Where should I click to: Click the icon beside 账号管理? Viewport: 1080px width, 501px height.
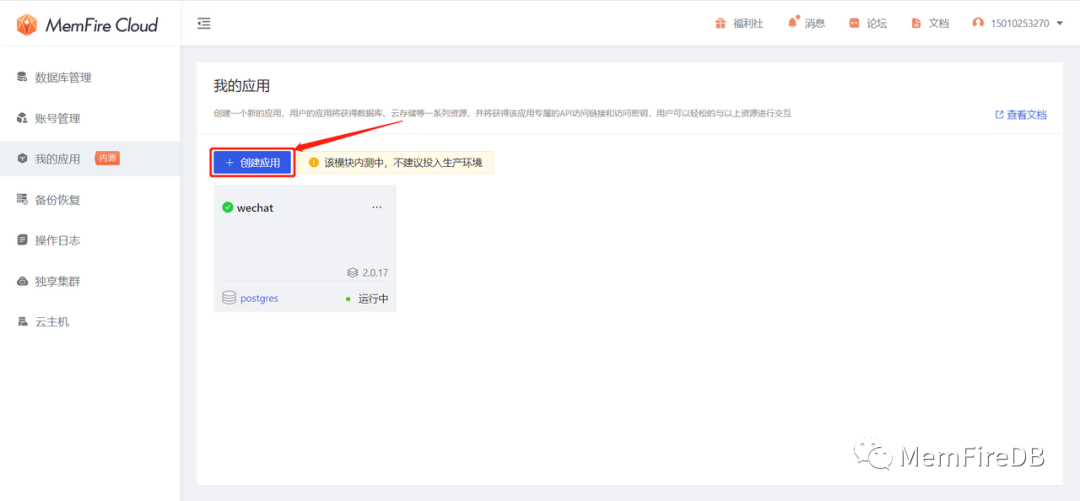[x=21, y=119]
